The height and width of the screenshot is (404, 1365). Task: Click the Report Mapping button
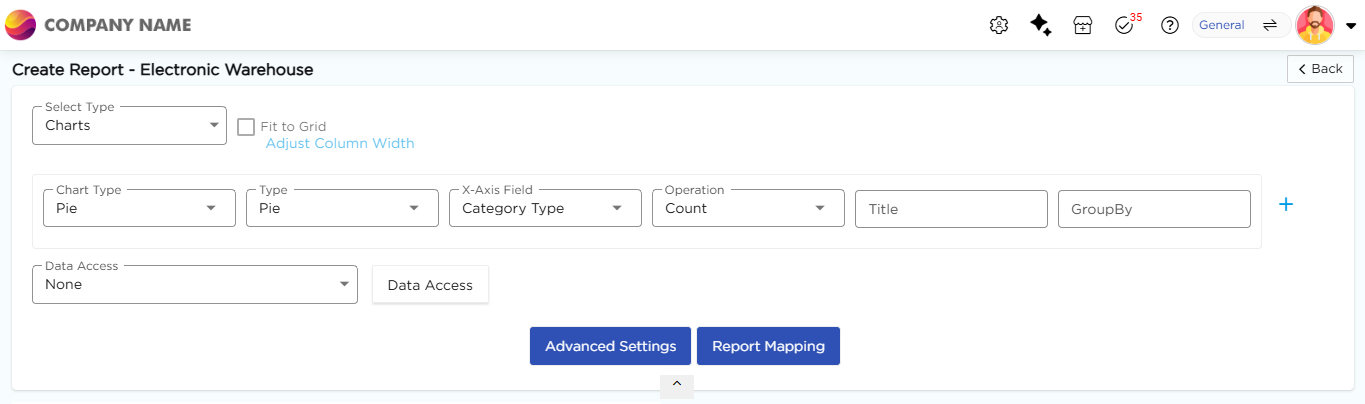[768, 346]
